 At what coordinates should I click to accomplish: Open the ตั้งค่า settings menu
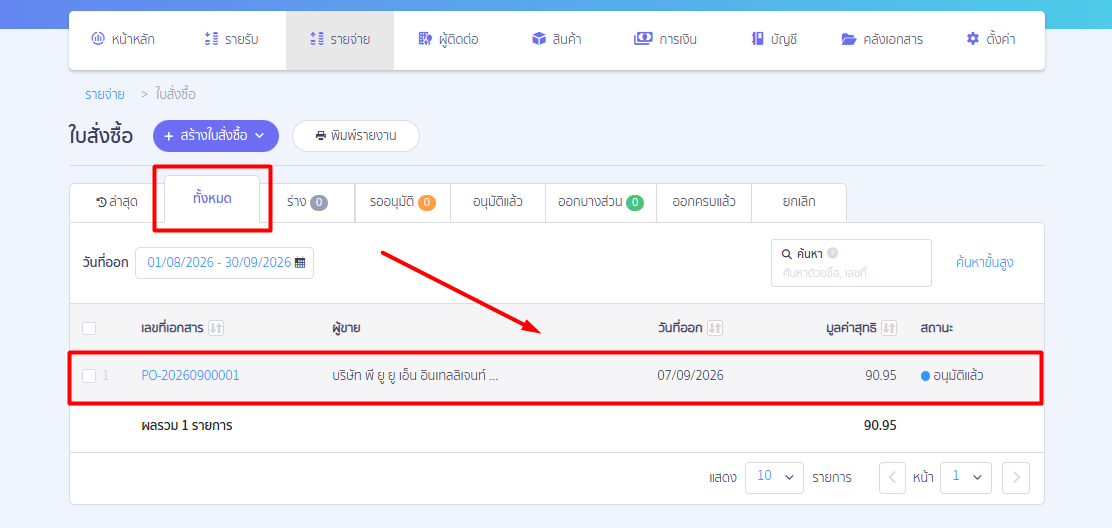pyautogui.click(x=991, y=40)
